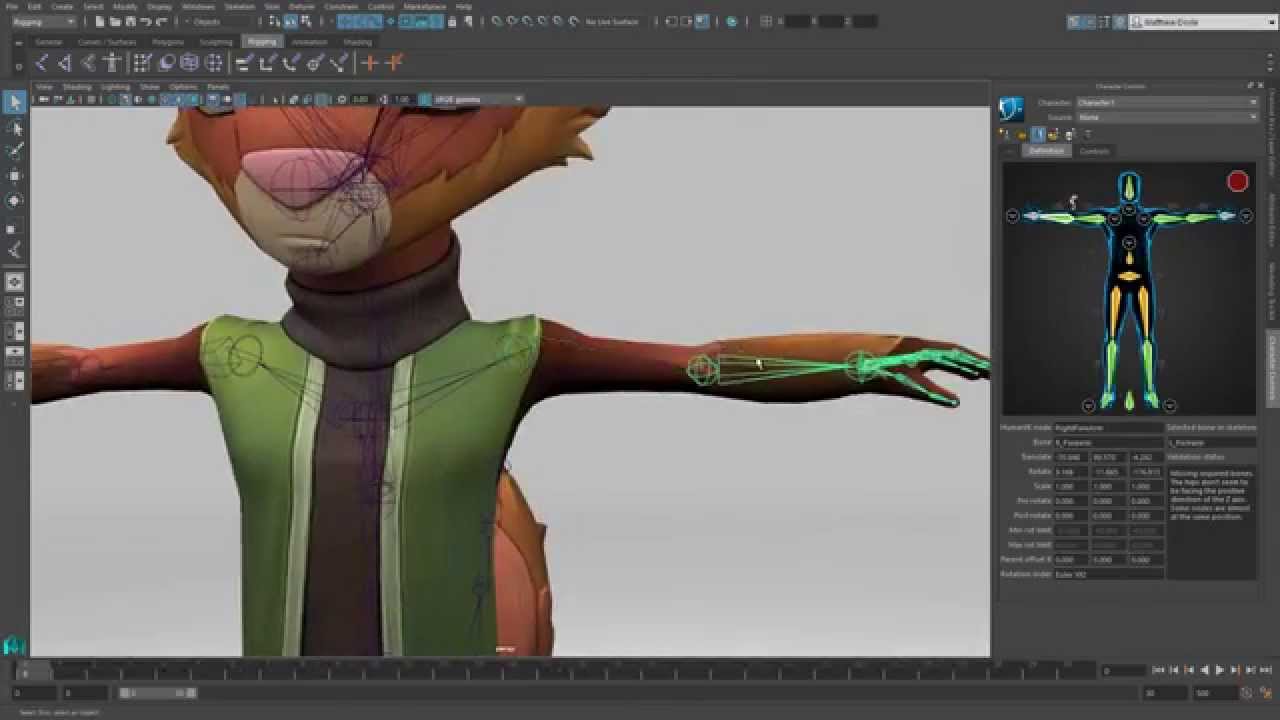Choose the Rotate tool in toolbox

tap(15, 201)
